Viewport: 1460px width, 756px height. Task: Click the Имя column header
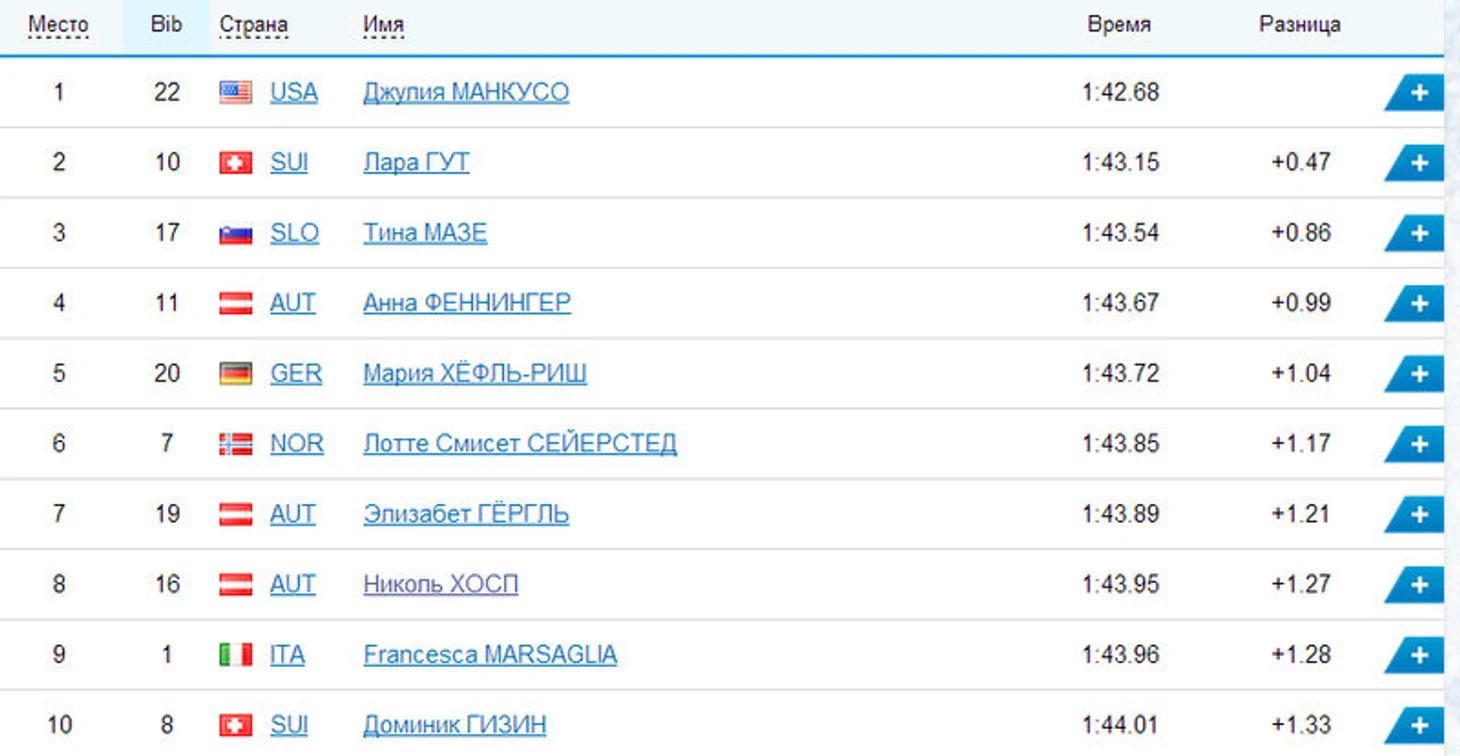[x=383, y=25]
